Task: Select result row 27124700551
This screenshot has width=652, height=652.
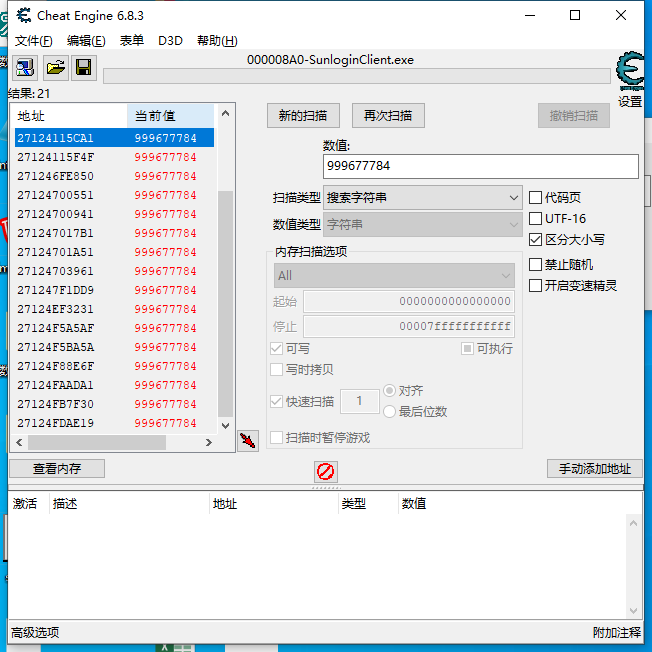Action: tap(114, 195)
